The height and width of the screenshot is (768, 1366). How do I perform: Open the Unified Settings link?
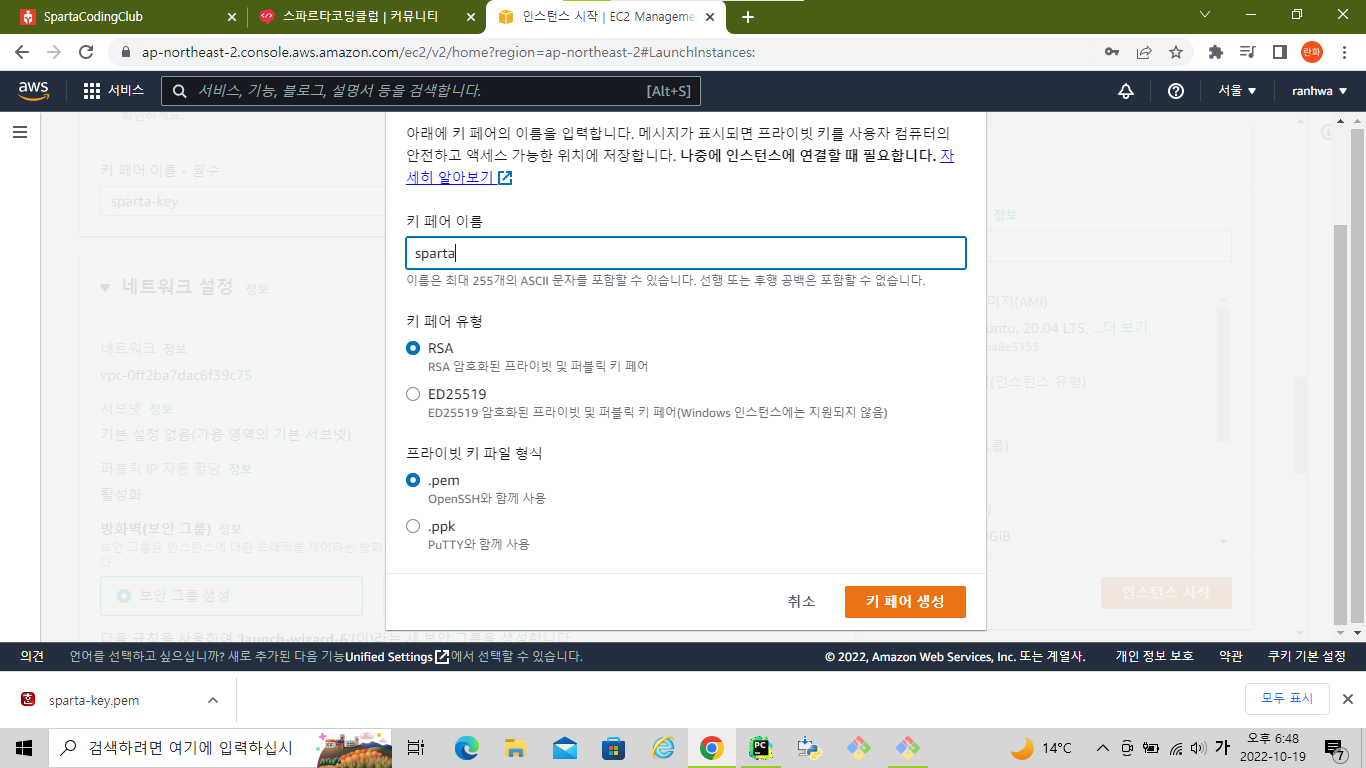(x=397, y=656)
